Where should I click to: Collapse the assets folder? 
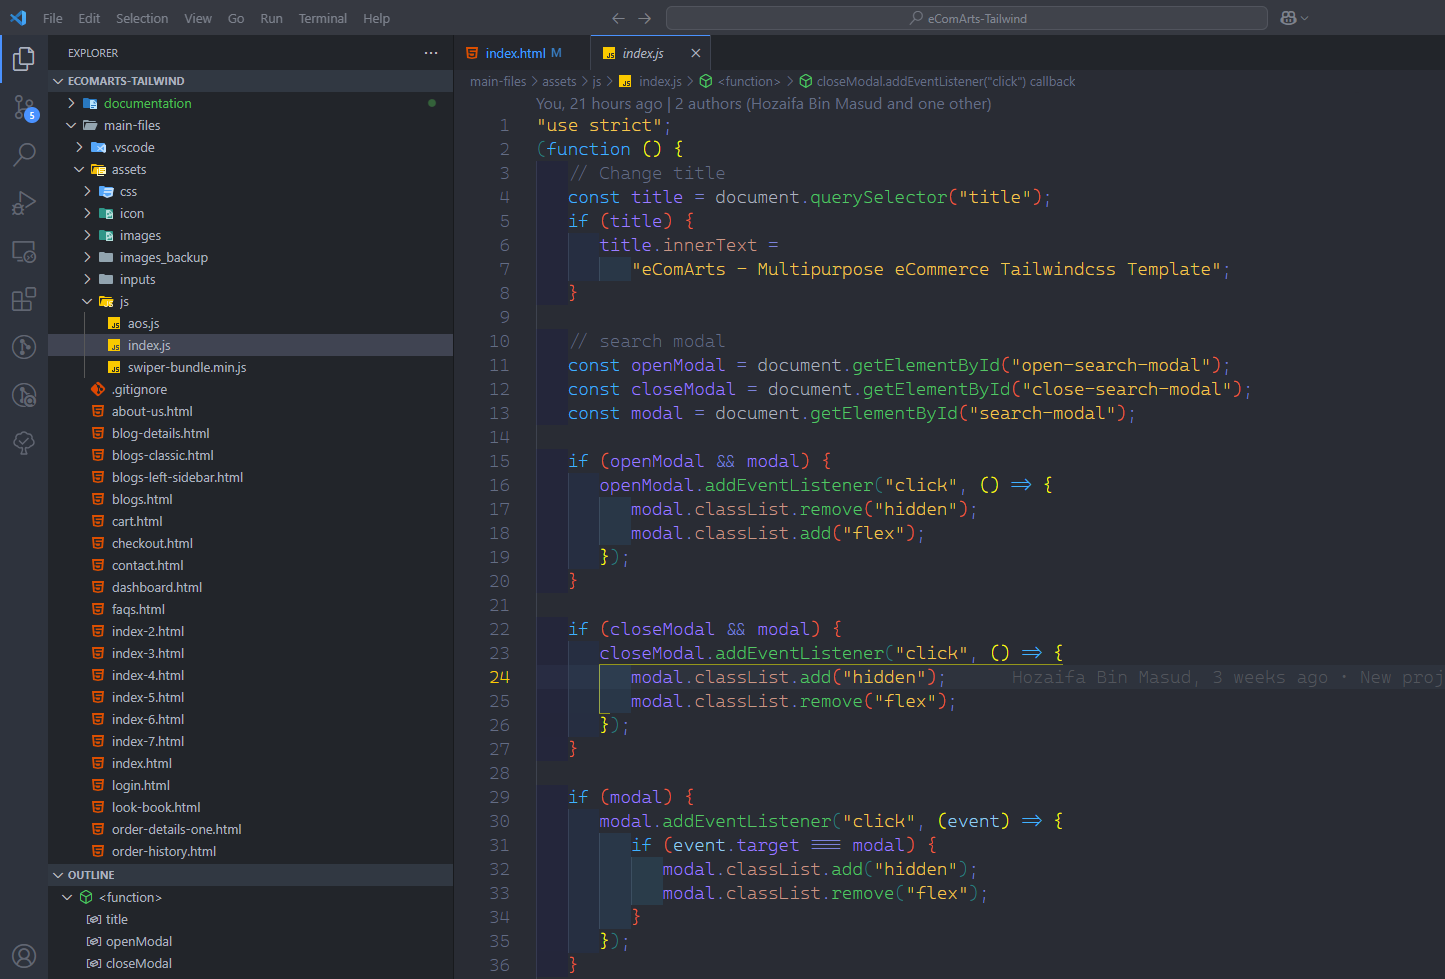pyautogui.click(x=80, y=169)
